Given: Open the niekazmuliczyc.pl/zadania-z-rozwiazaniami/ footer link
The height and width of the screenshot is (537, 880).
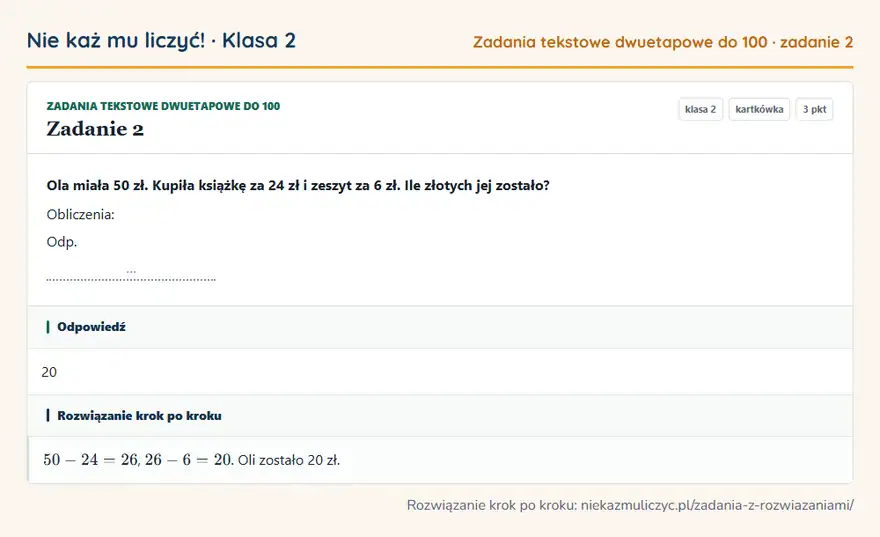Looking at the screenshot, I should [x=717, y=505].
